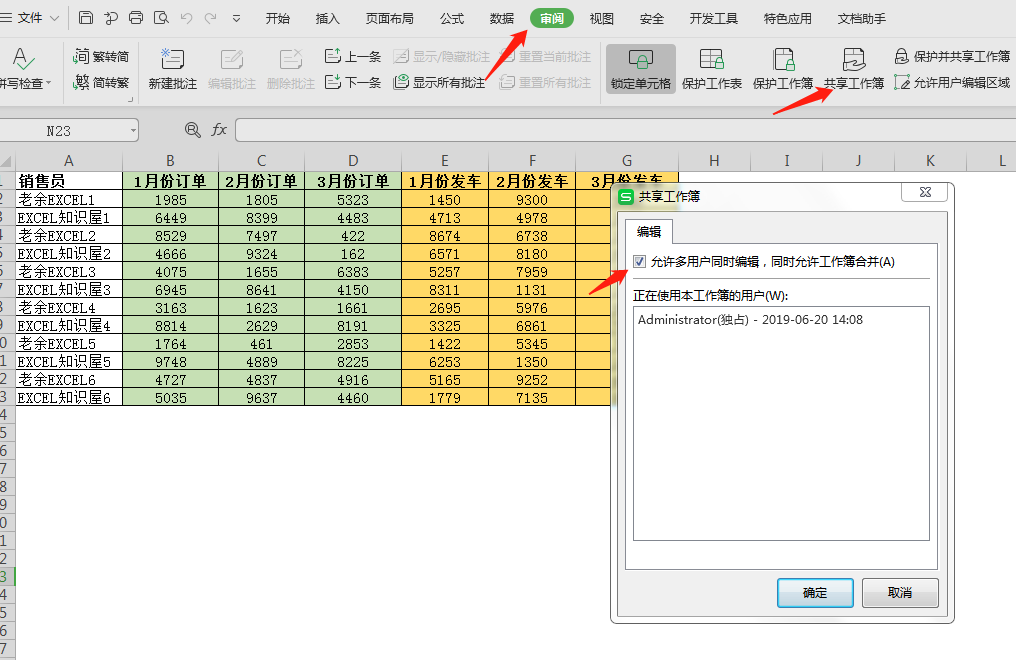The height and width of the screenshot is (660, 1016).
Task: Switch to the 插入 tab
Action: 327,19
